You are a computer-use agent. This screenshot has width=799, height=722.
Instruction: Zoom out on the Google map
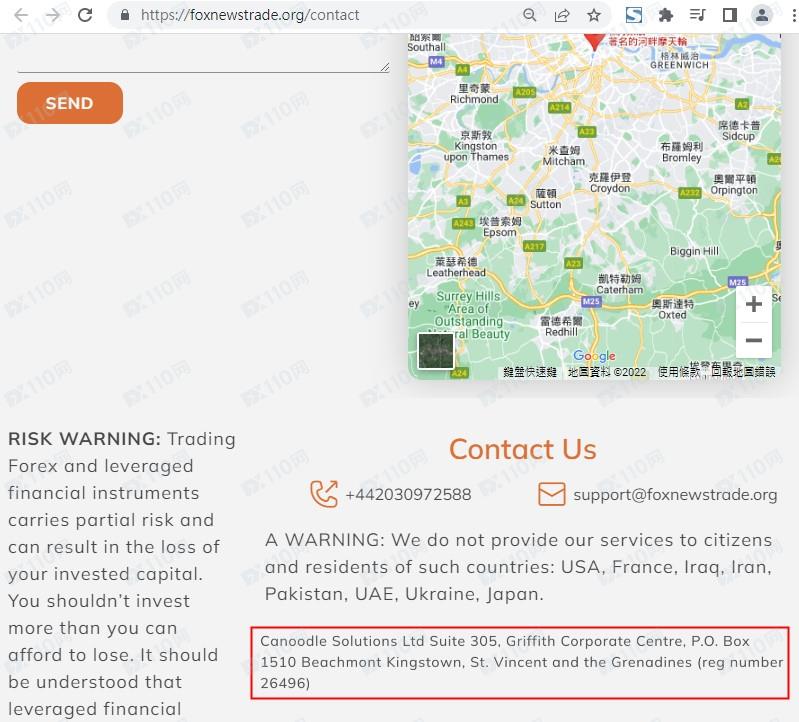click(754, 340)
